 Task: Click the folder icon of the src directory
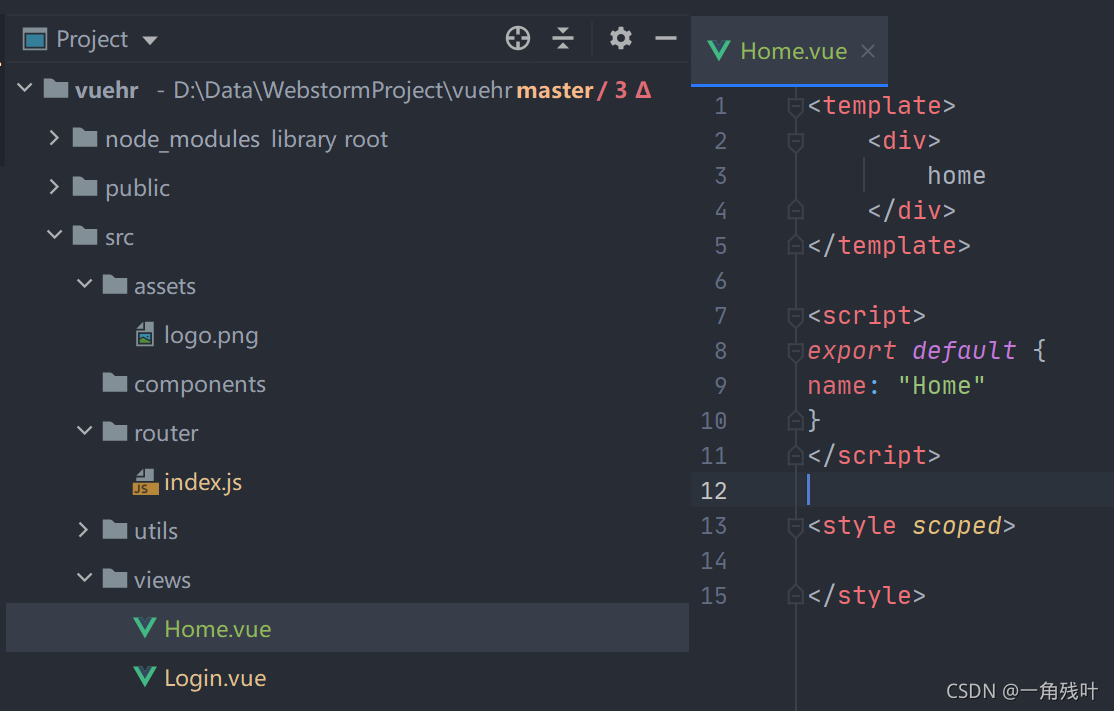[85, 235]
